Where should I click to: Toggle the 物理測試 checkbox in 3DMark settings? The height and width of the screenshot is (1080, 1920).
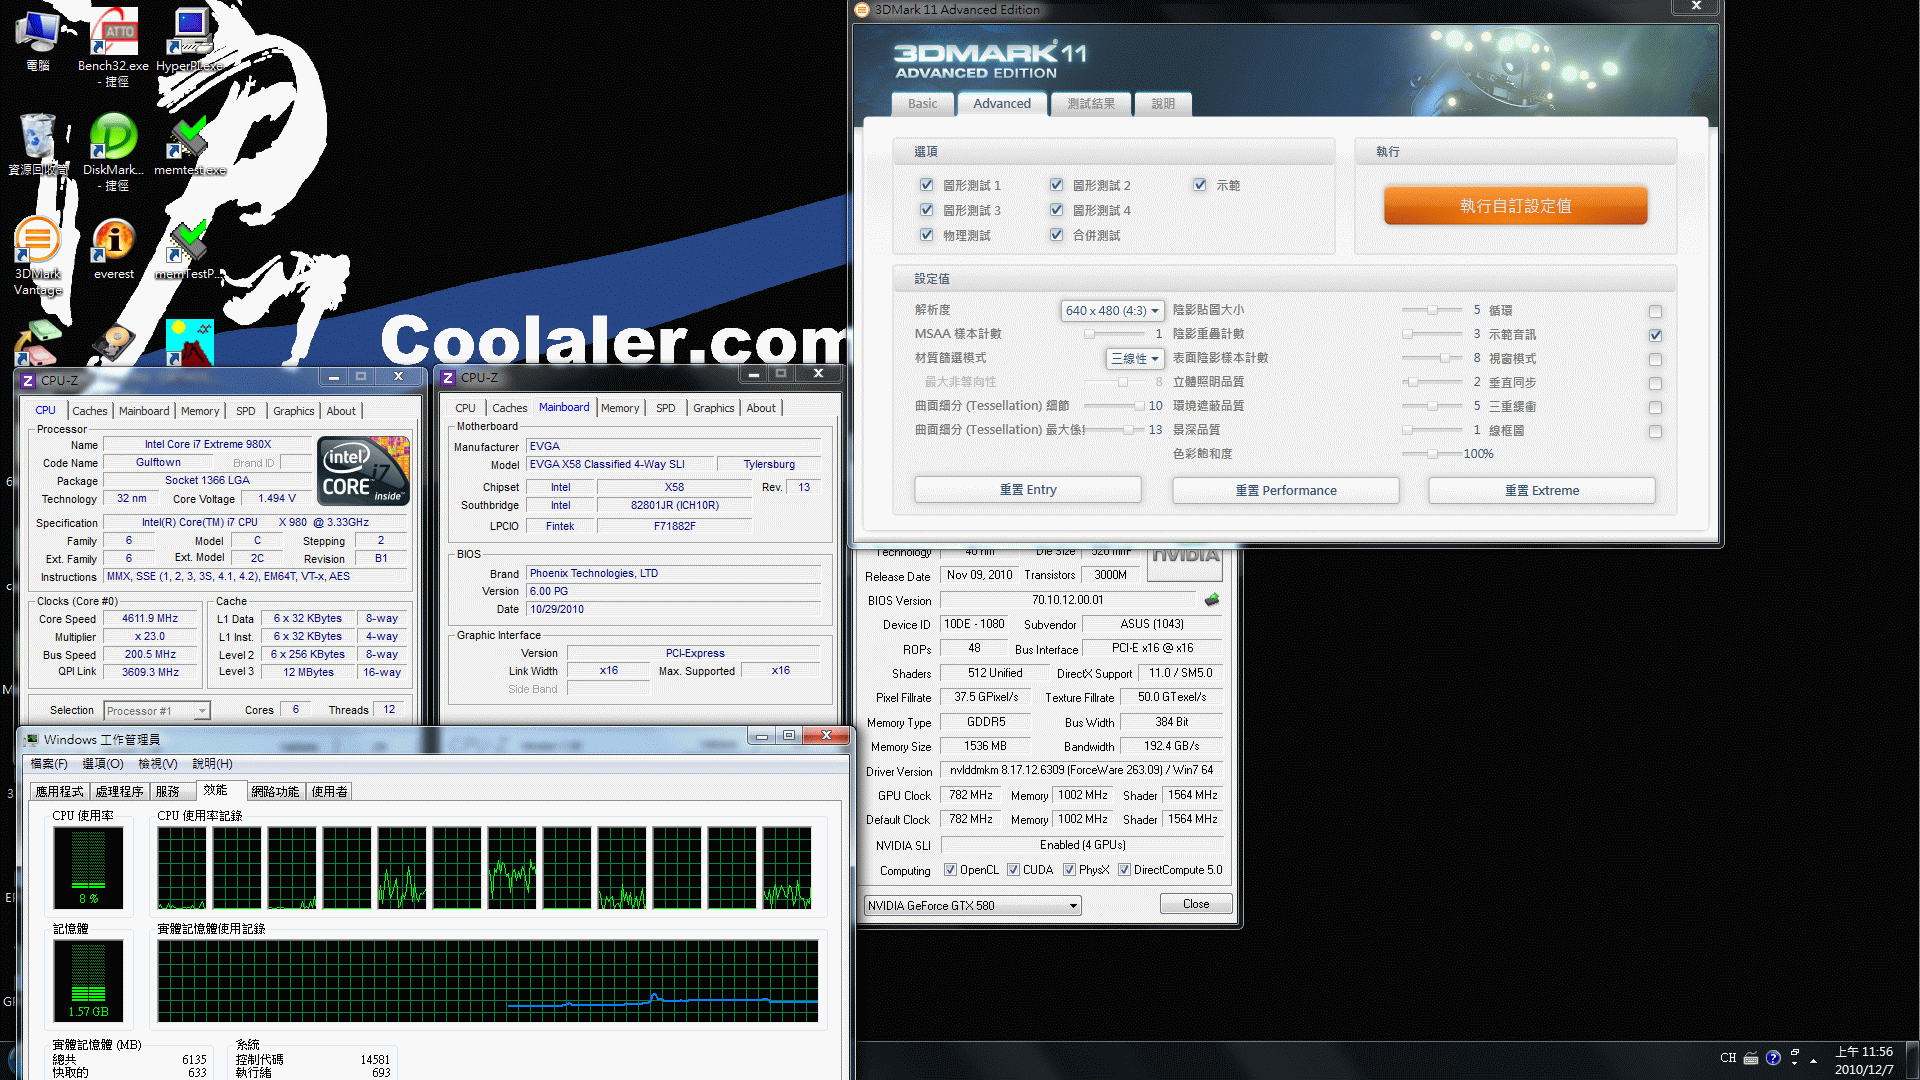(x=926, y=233)
